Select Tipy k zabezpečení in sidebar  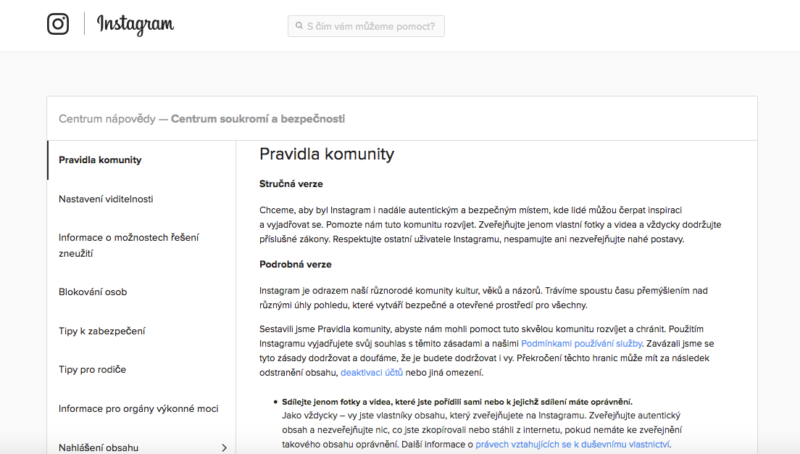(102, 331)
